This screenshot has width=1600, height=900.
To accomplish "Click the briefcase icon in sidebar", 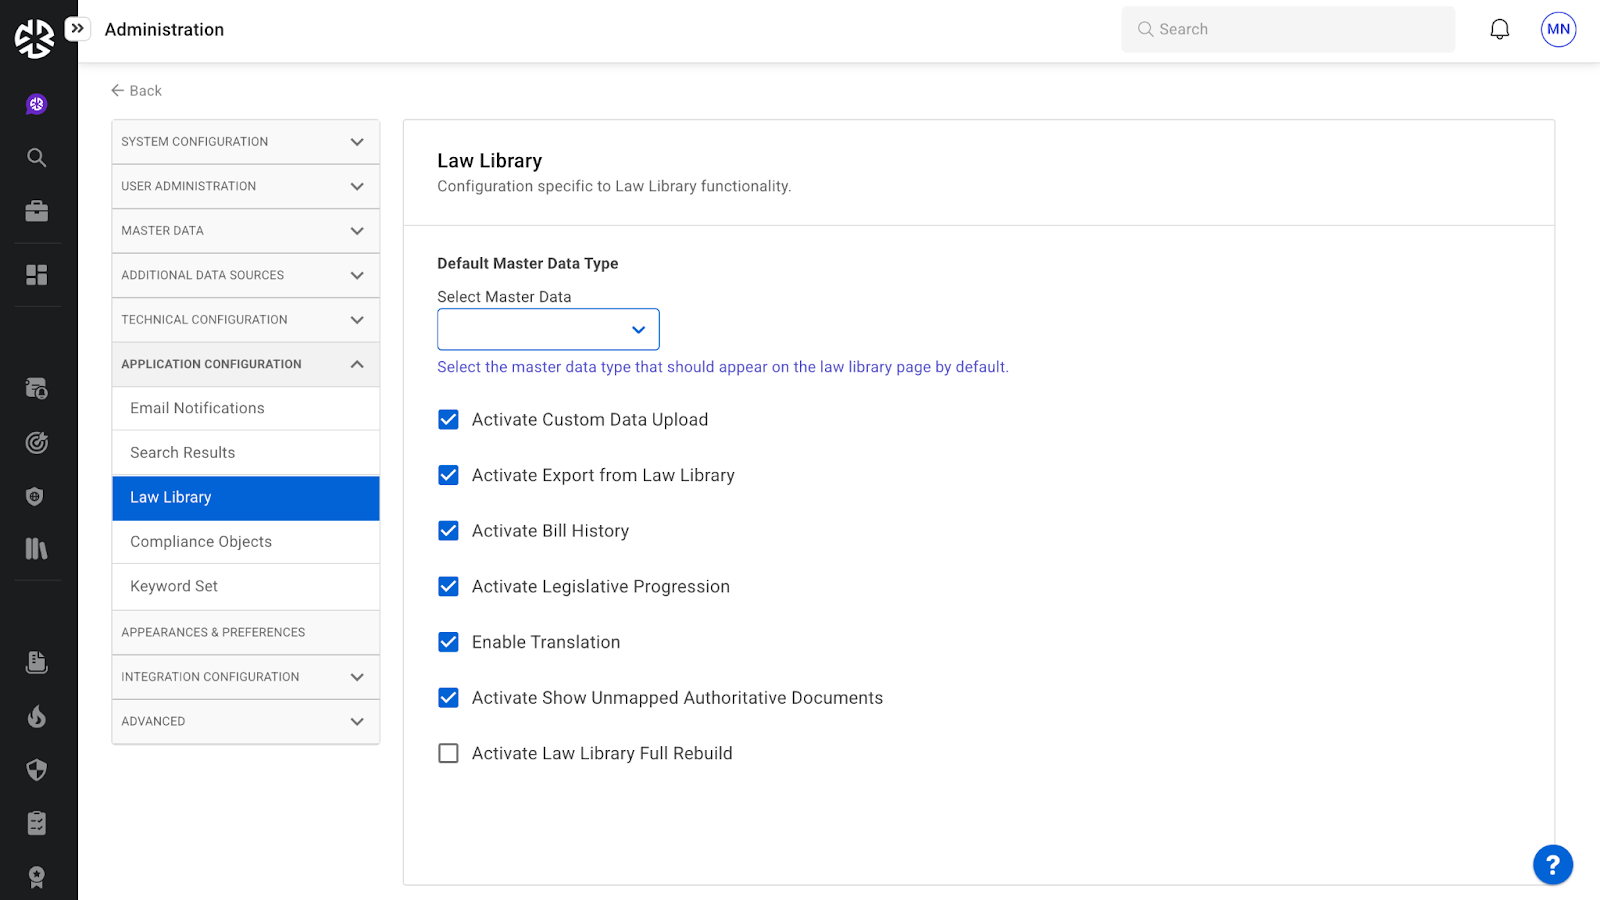I will coord(37,211).
